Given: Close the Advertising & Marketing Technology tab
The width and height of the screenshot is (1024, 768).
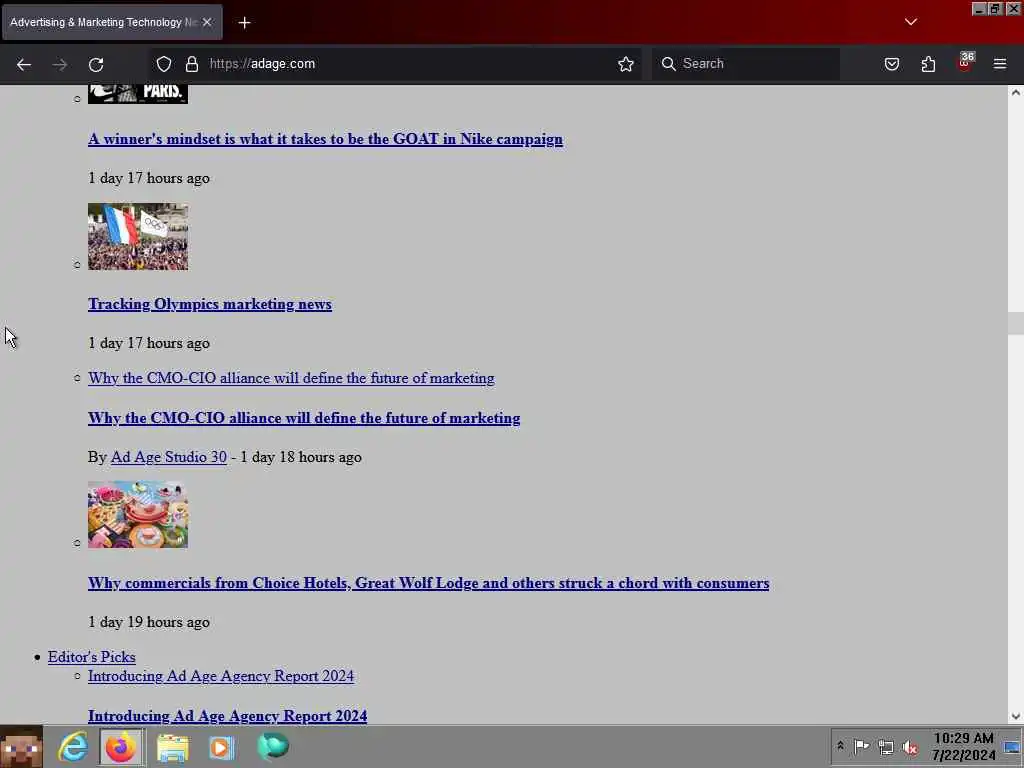Looking at the screenshot, I should tap(206, 22).
